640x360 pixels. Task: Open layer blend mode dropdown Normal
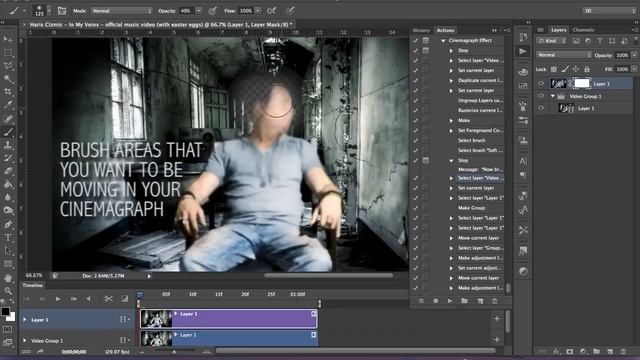click(x=564, y=55)
